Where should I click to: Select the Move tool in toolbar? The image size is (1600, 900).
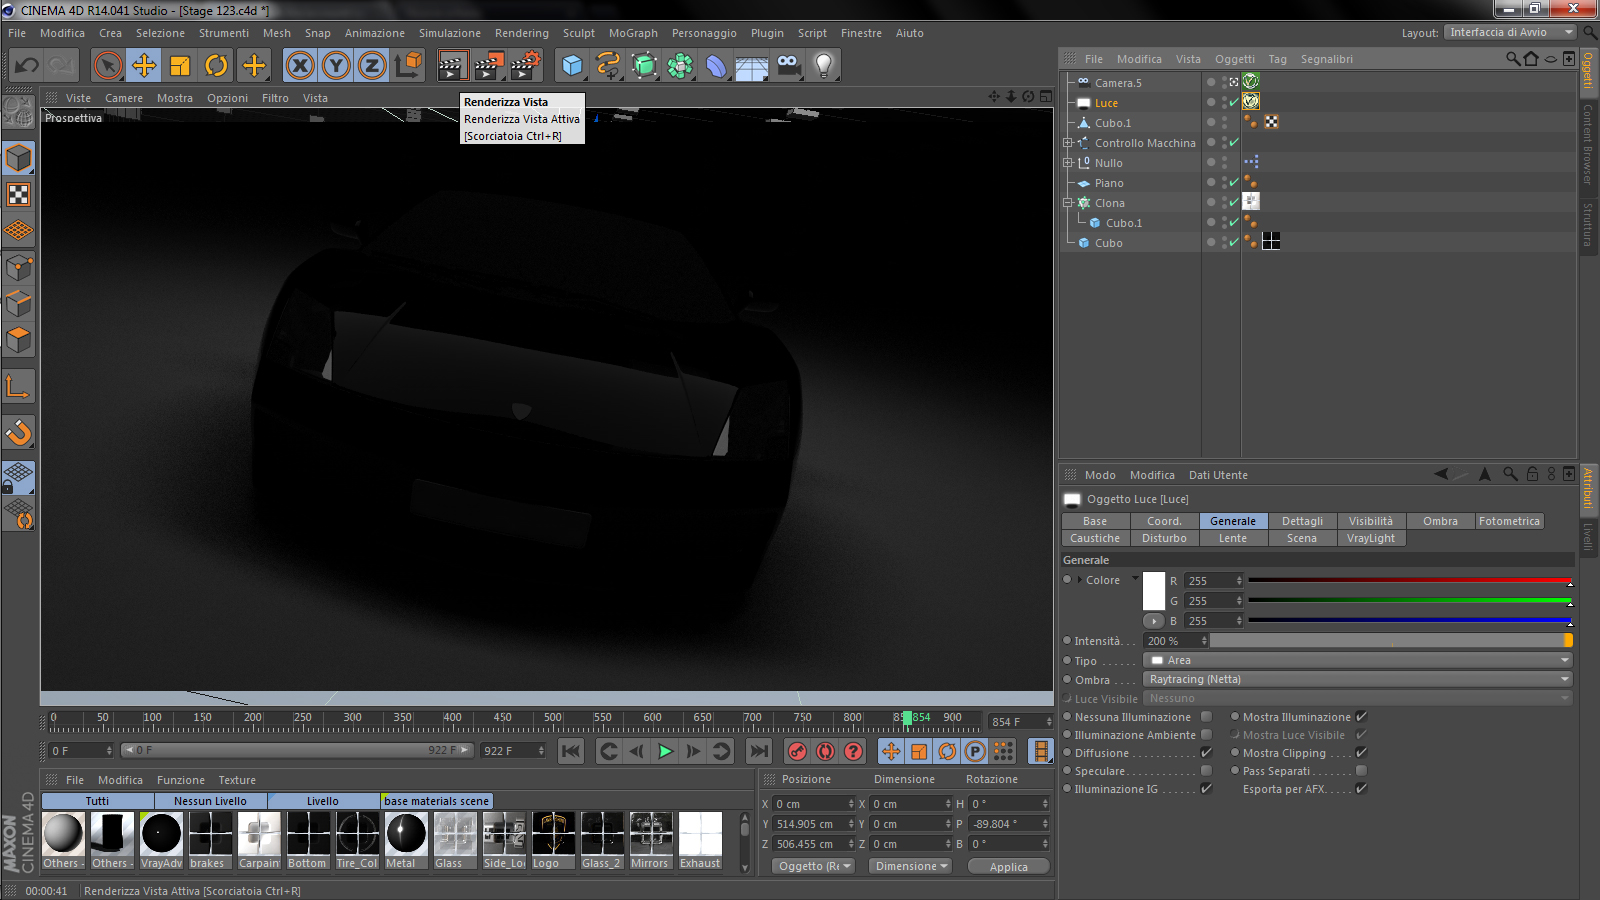coord(144,66)
